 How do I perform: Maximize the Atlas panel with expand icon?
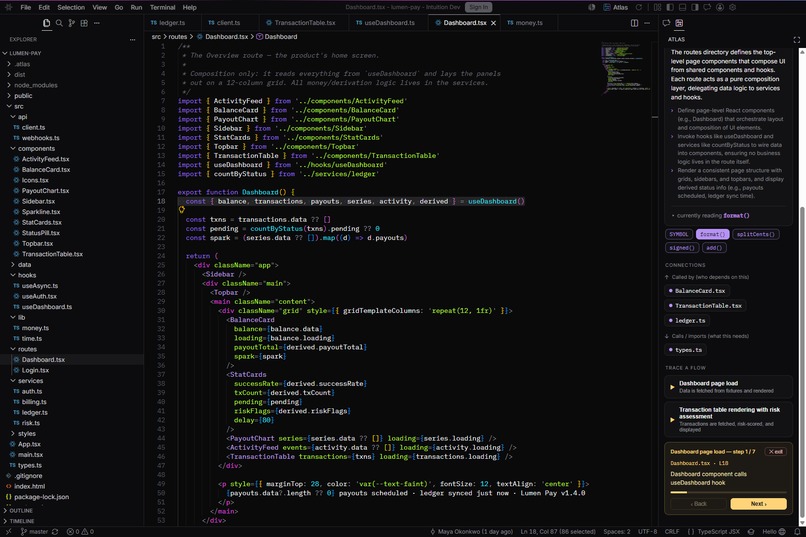point(796,40)
